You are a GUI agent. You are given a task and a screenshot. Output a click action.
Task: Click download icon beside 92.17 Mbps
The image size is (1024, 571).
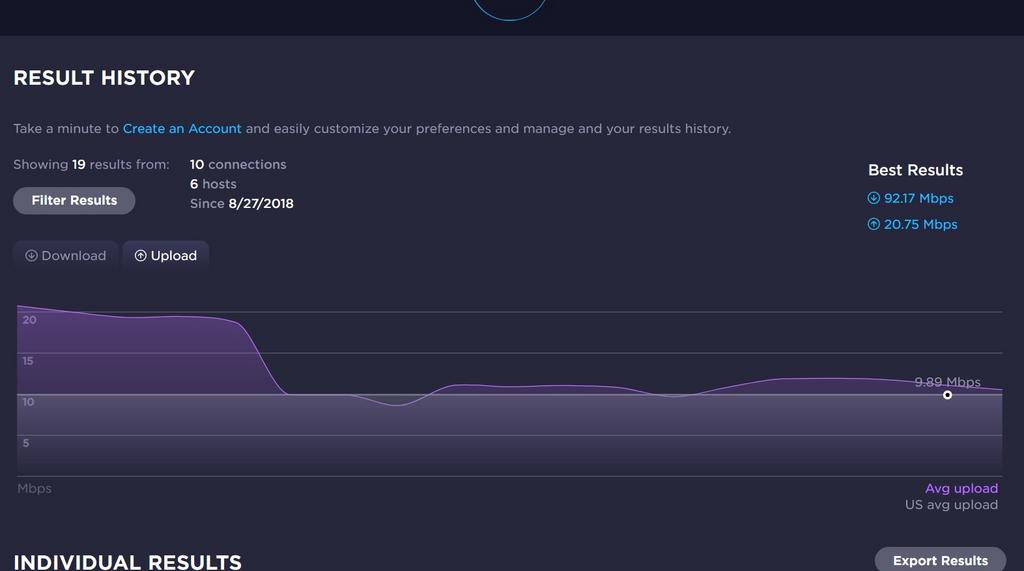[x=873, y=198]
